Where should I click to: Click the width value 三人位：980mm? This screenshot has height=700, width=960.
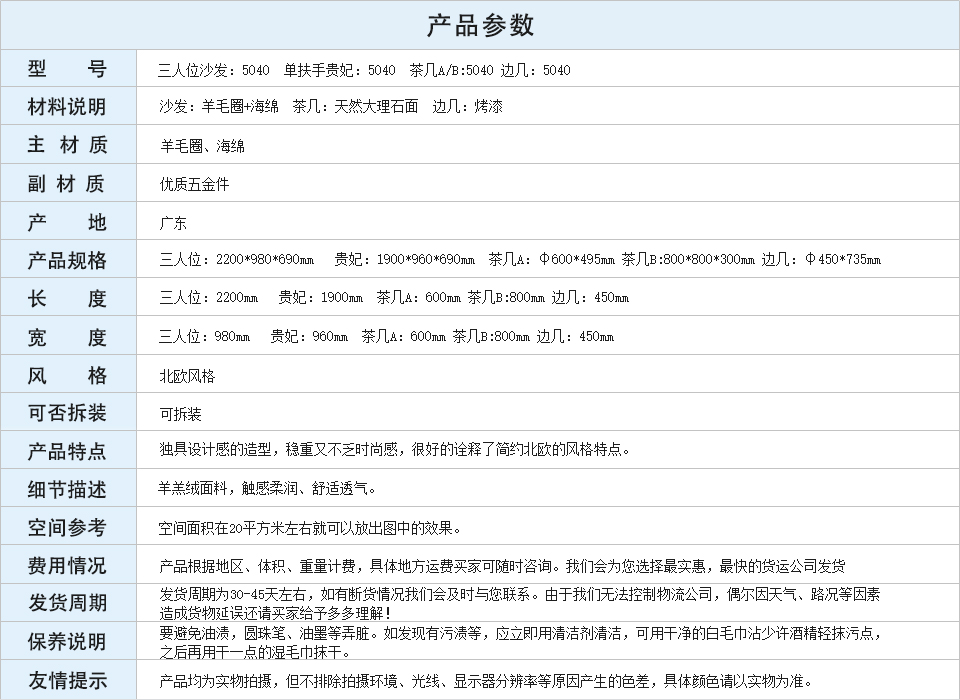coord(204,336)
